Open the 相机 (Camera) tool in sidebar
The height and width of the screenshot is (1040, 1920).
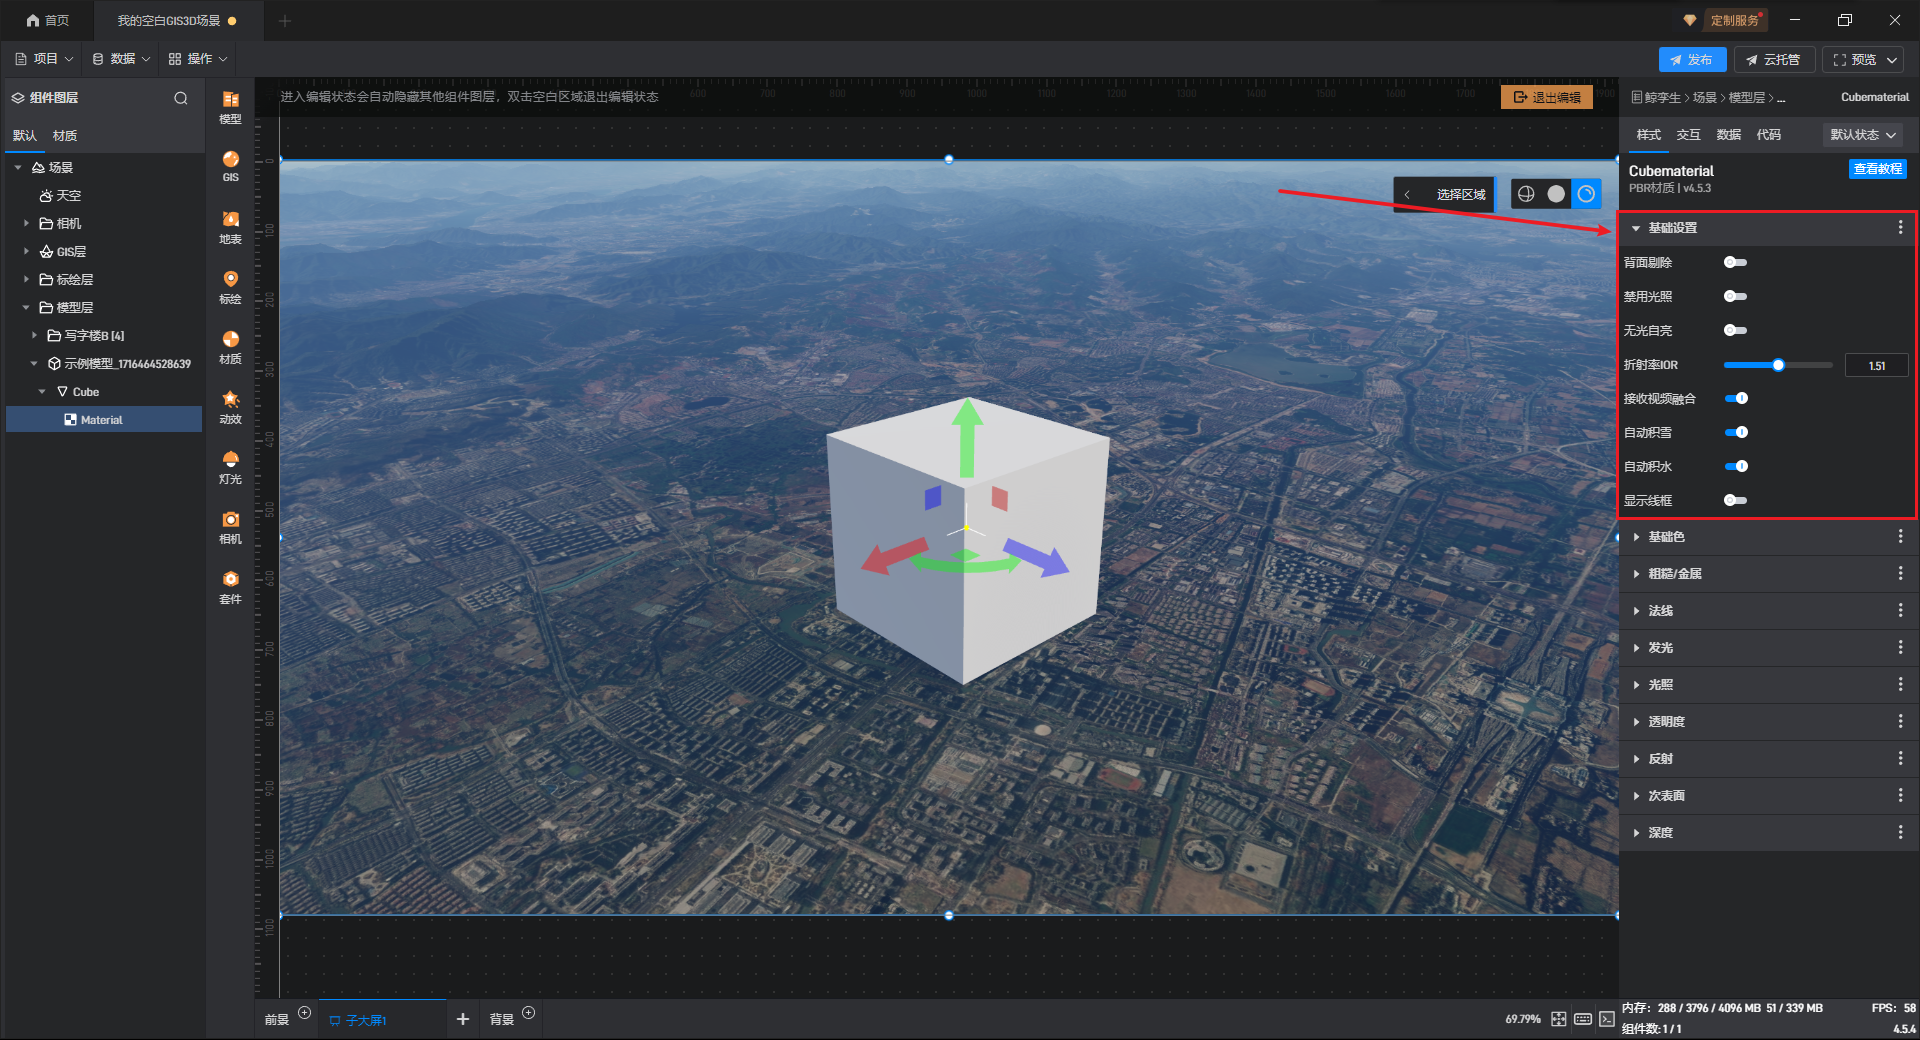(x=230, y=527)
